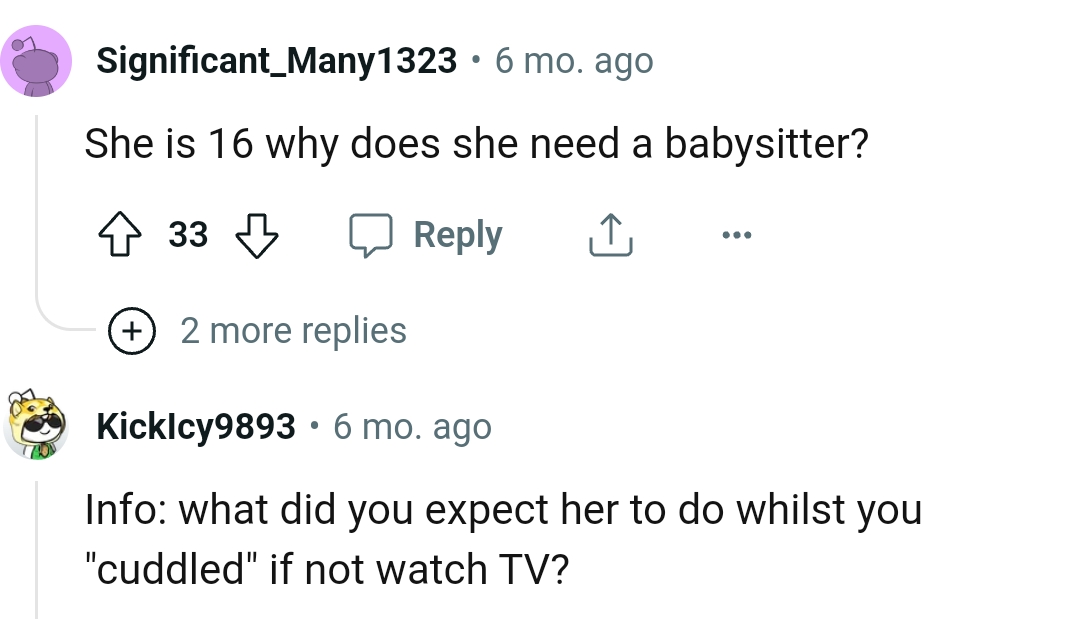Click KickIcy9893's dog avatar
This screenshot has width=1080, height=619.
pos(37,426)
